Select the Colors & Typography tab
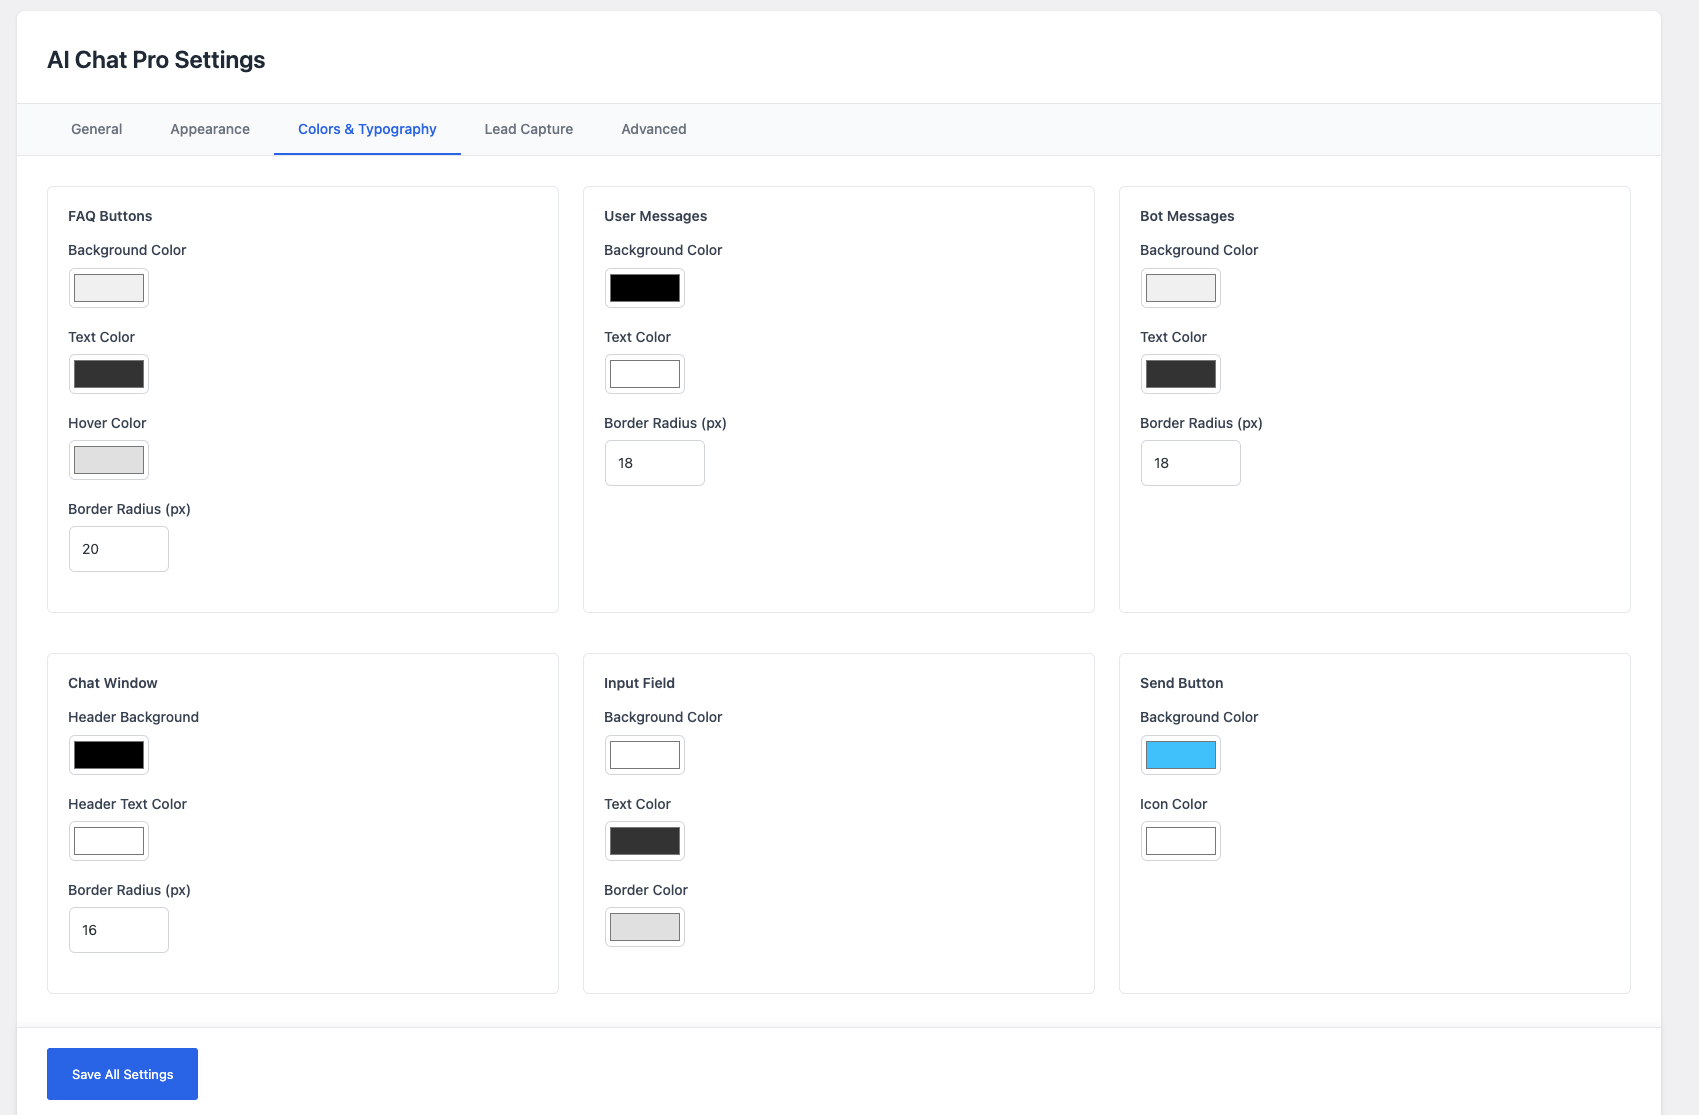The width and height of the screenshot is (1699, 1115). pos(366,129)
